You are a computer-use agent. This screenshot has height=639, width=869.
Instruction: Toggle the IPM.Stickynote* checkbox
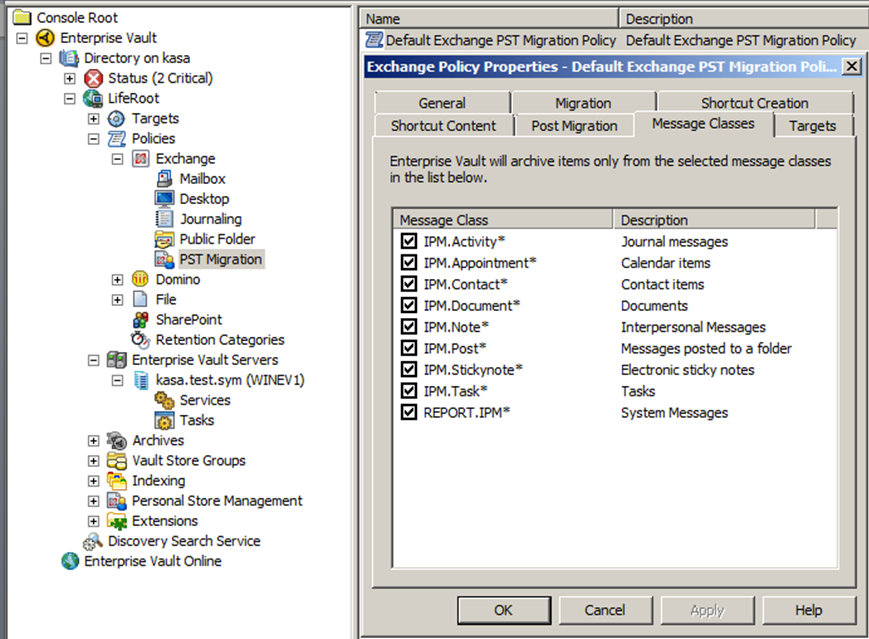pyautogui.click(x=409, y=369)
